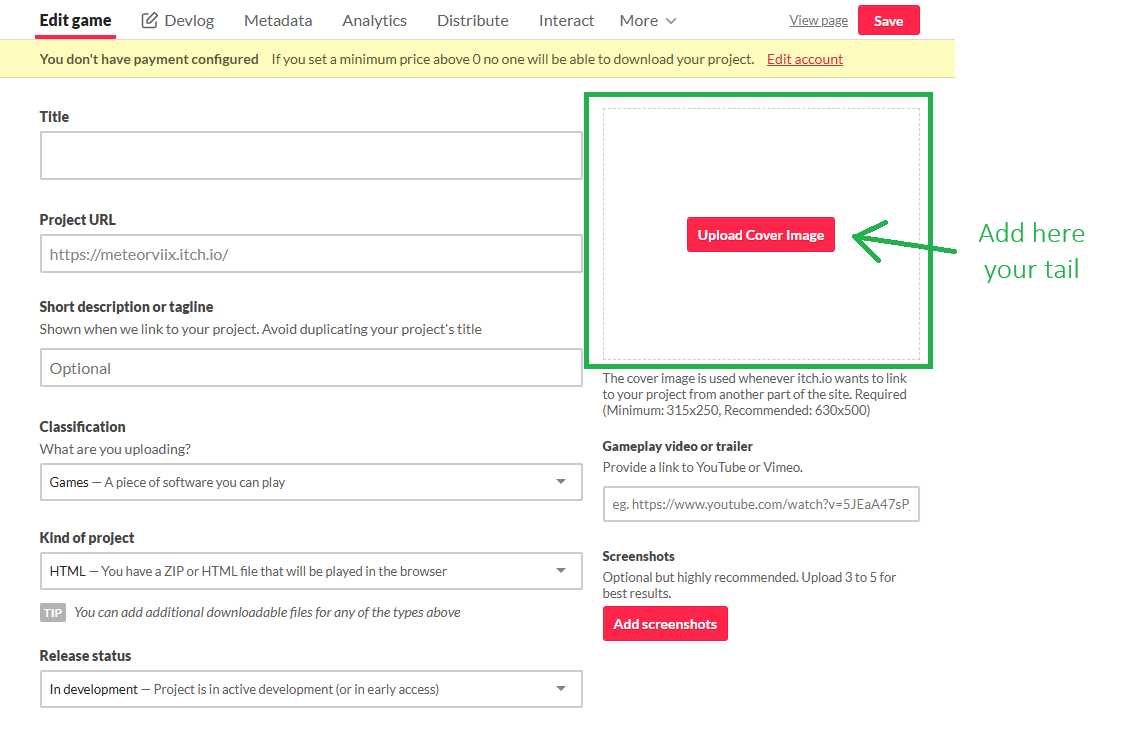This screenshot has width=1125, height=737.
Task: Focus the Title text field
Action: (x=311, y=155)
